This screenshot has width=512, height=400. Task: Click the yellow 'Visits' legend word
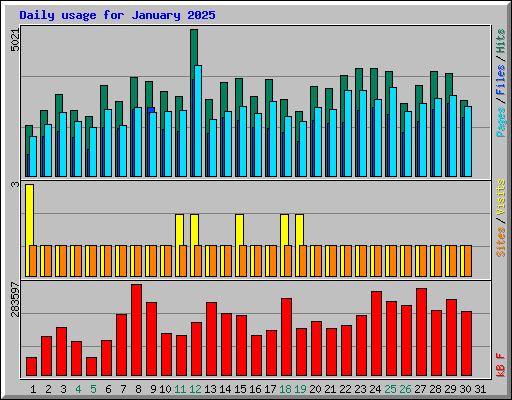[x=501, y=197]
